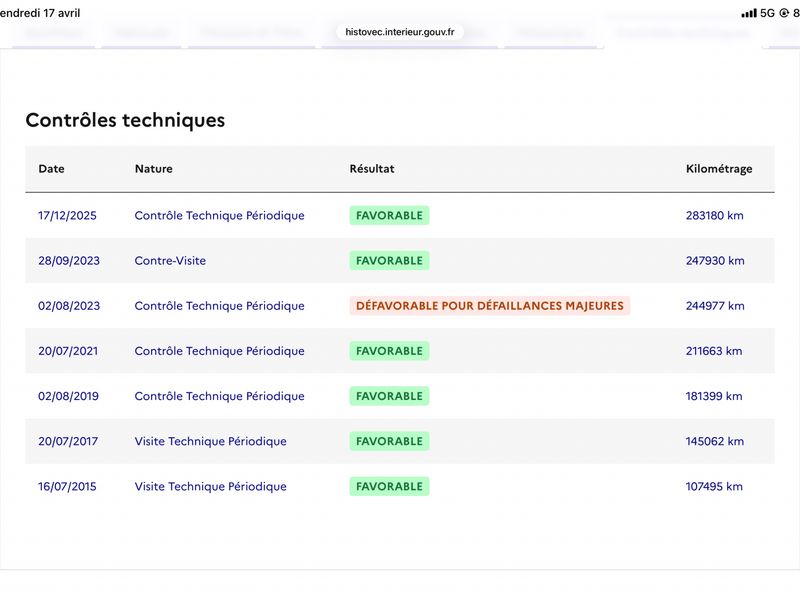Select the 211663 km mileage value

pos(714,351)
